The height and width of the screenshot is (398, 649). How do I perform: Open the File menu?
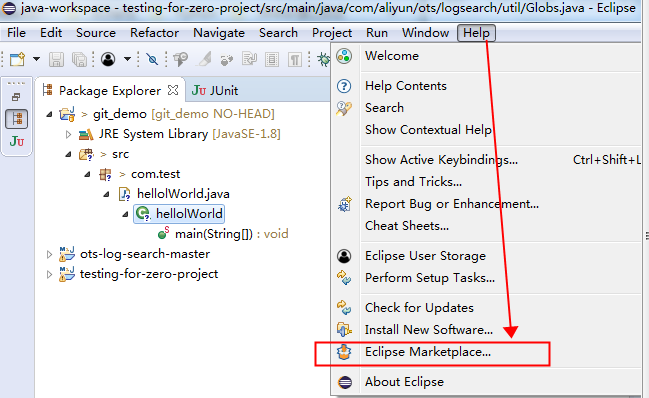[16, 33]
